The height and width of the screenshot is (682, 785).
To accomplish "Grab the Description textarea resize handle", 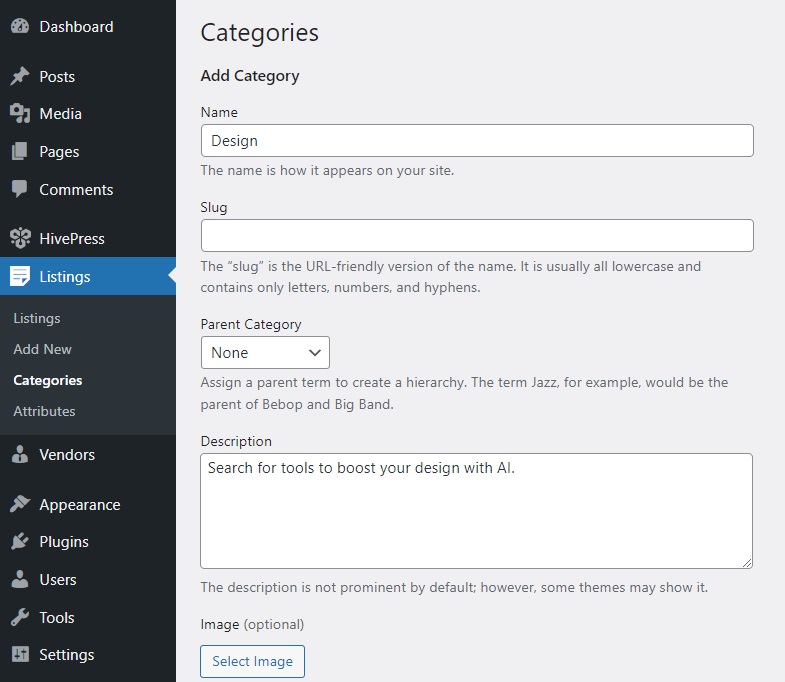I will click(747, 563).
